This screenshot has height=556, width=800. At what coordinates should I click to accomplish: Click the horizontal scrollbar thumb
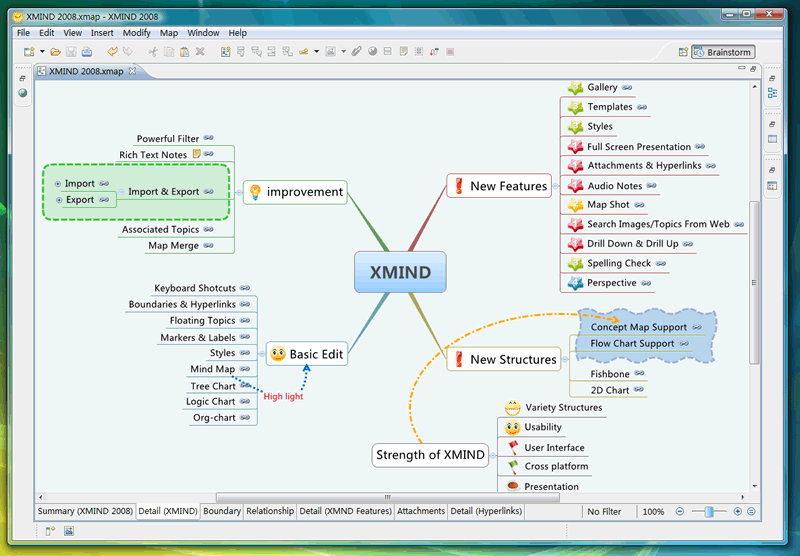click(x=388, y=497)
